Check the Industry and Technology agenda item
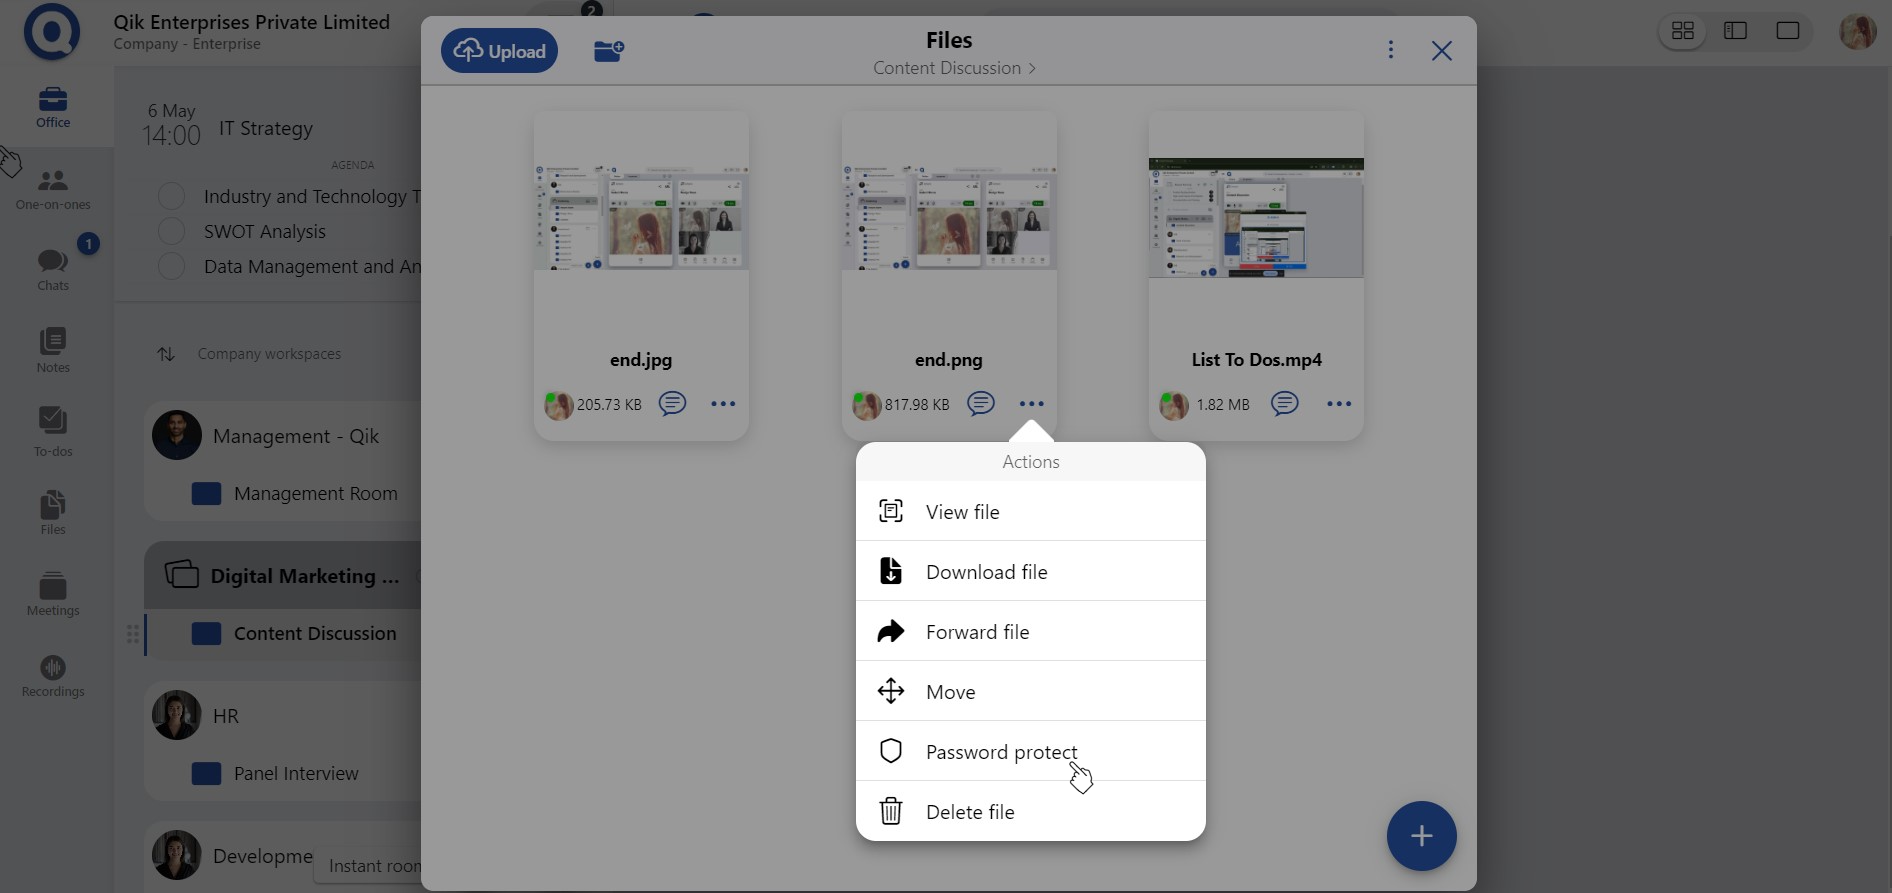 click(x=171, y=196)
